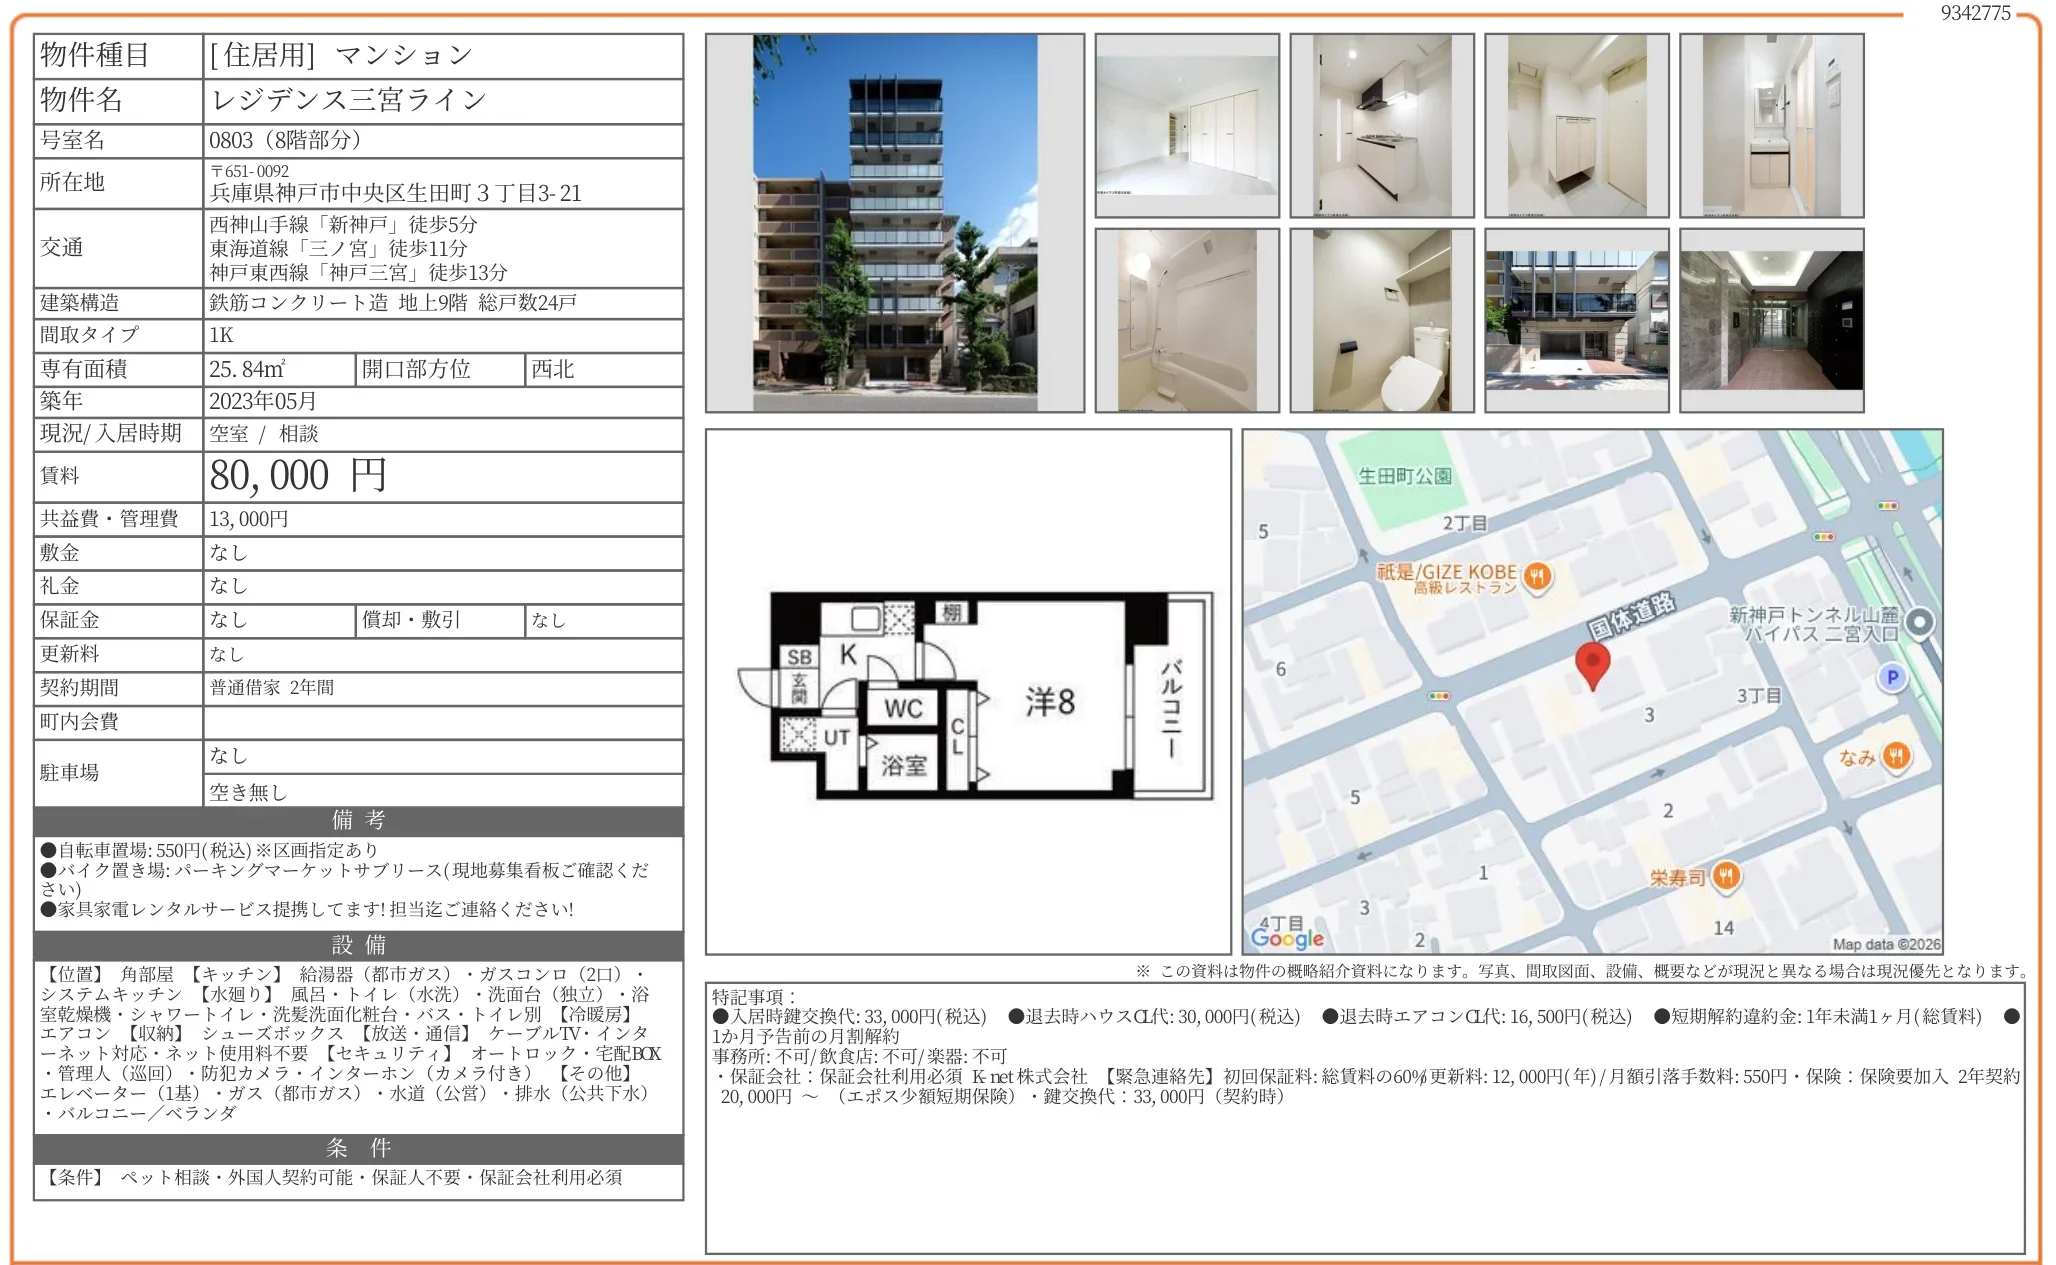This screenshot has width=2056, height=1265.
Task: Click the 生田町公園 park label on map
Action: pyautogui.click(x=1404, y=476)
